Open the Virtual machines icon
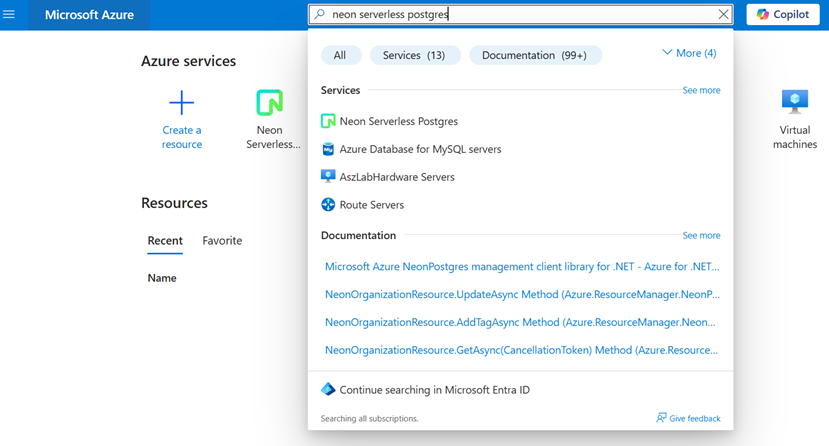Screen dimensions: 829x446 pyautogui.click(x=795, y=102)
